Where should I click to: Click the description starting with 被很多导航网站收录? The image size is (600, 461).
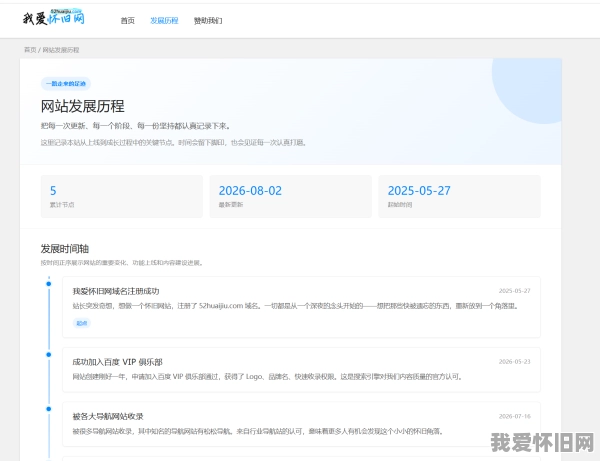coord(258,431)
